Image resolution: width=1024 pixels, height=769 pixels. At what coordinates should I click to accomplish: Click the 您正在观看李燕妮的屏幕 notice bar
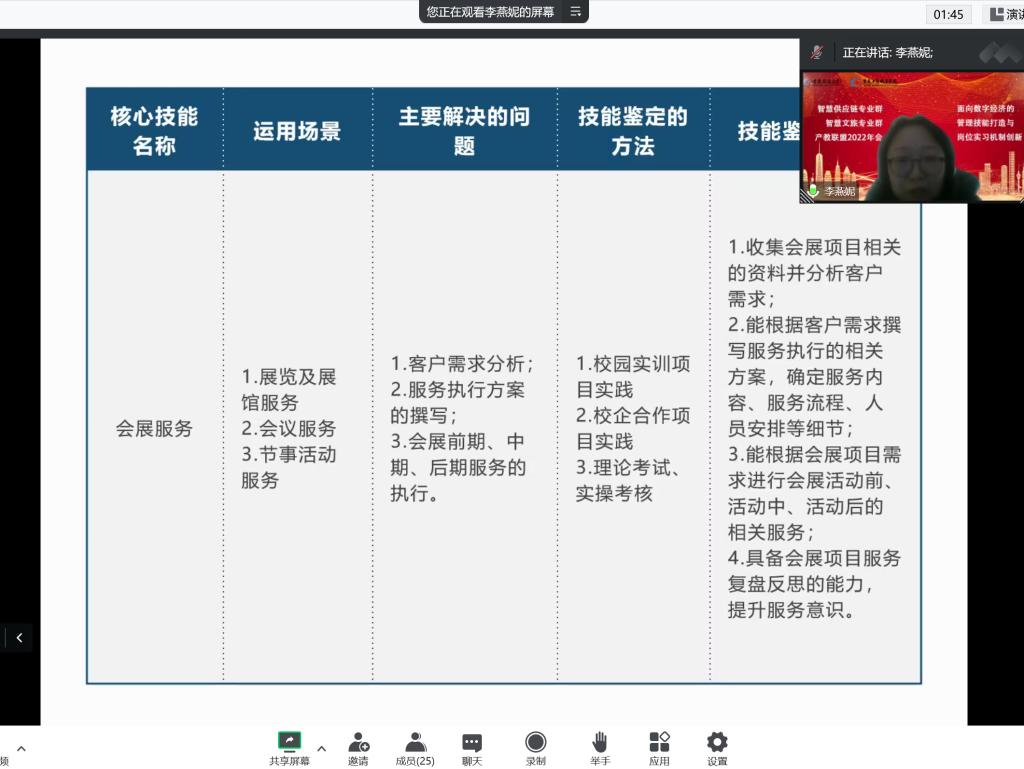490,12
